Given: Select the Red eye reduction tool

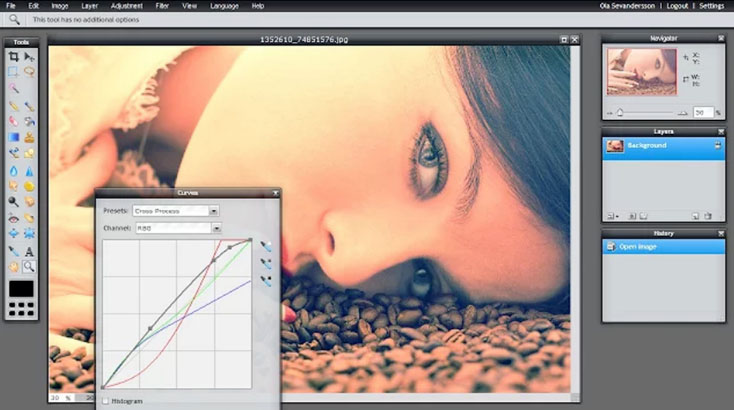Looking at the screenshot, I should [13, 218].
